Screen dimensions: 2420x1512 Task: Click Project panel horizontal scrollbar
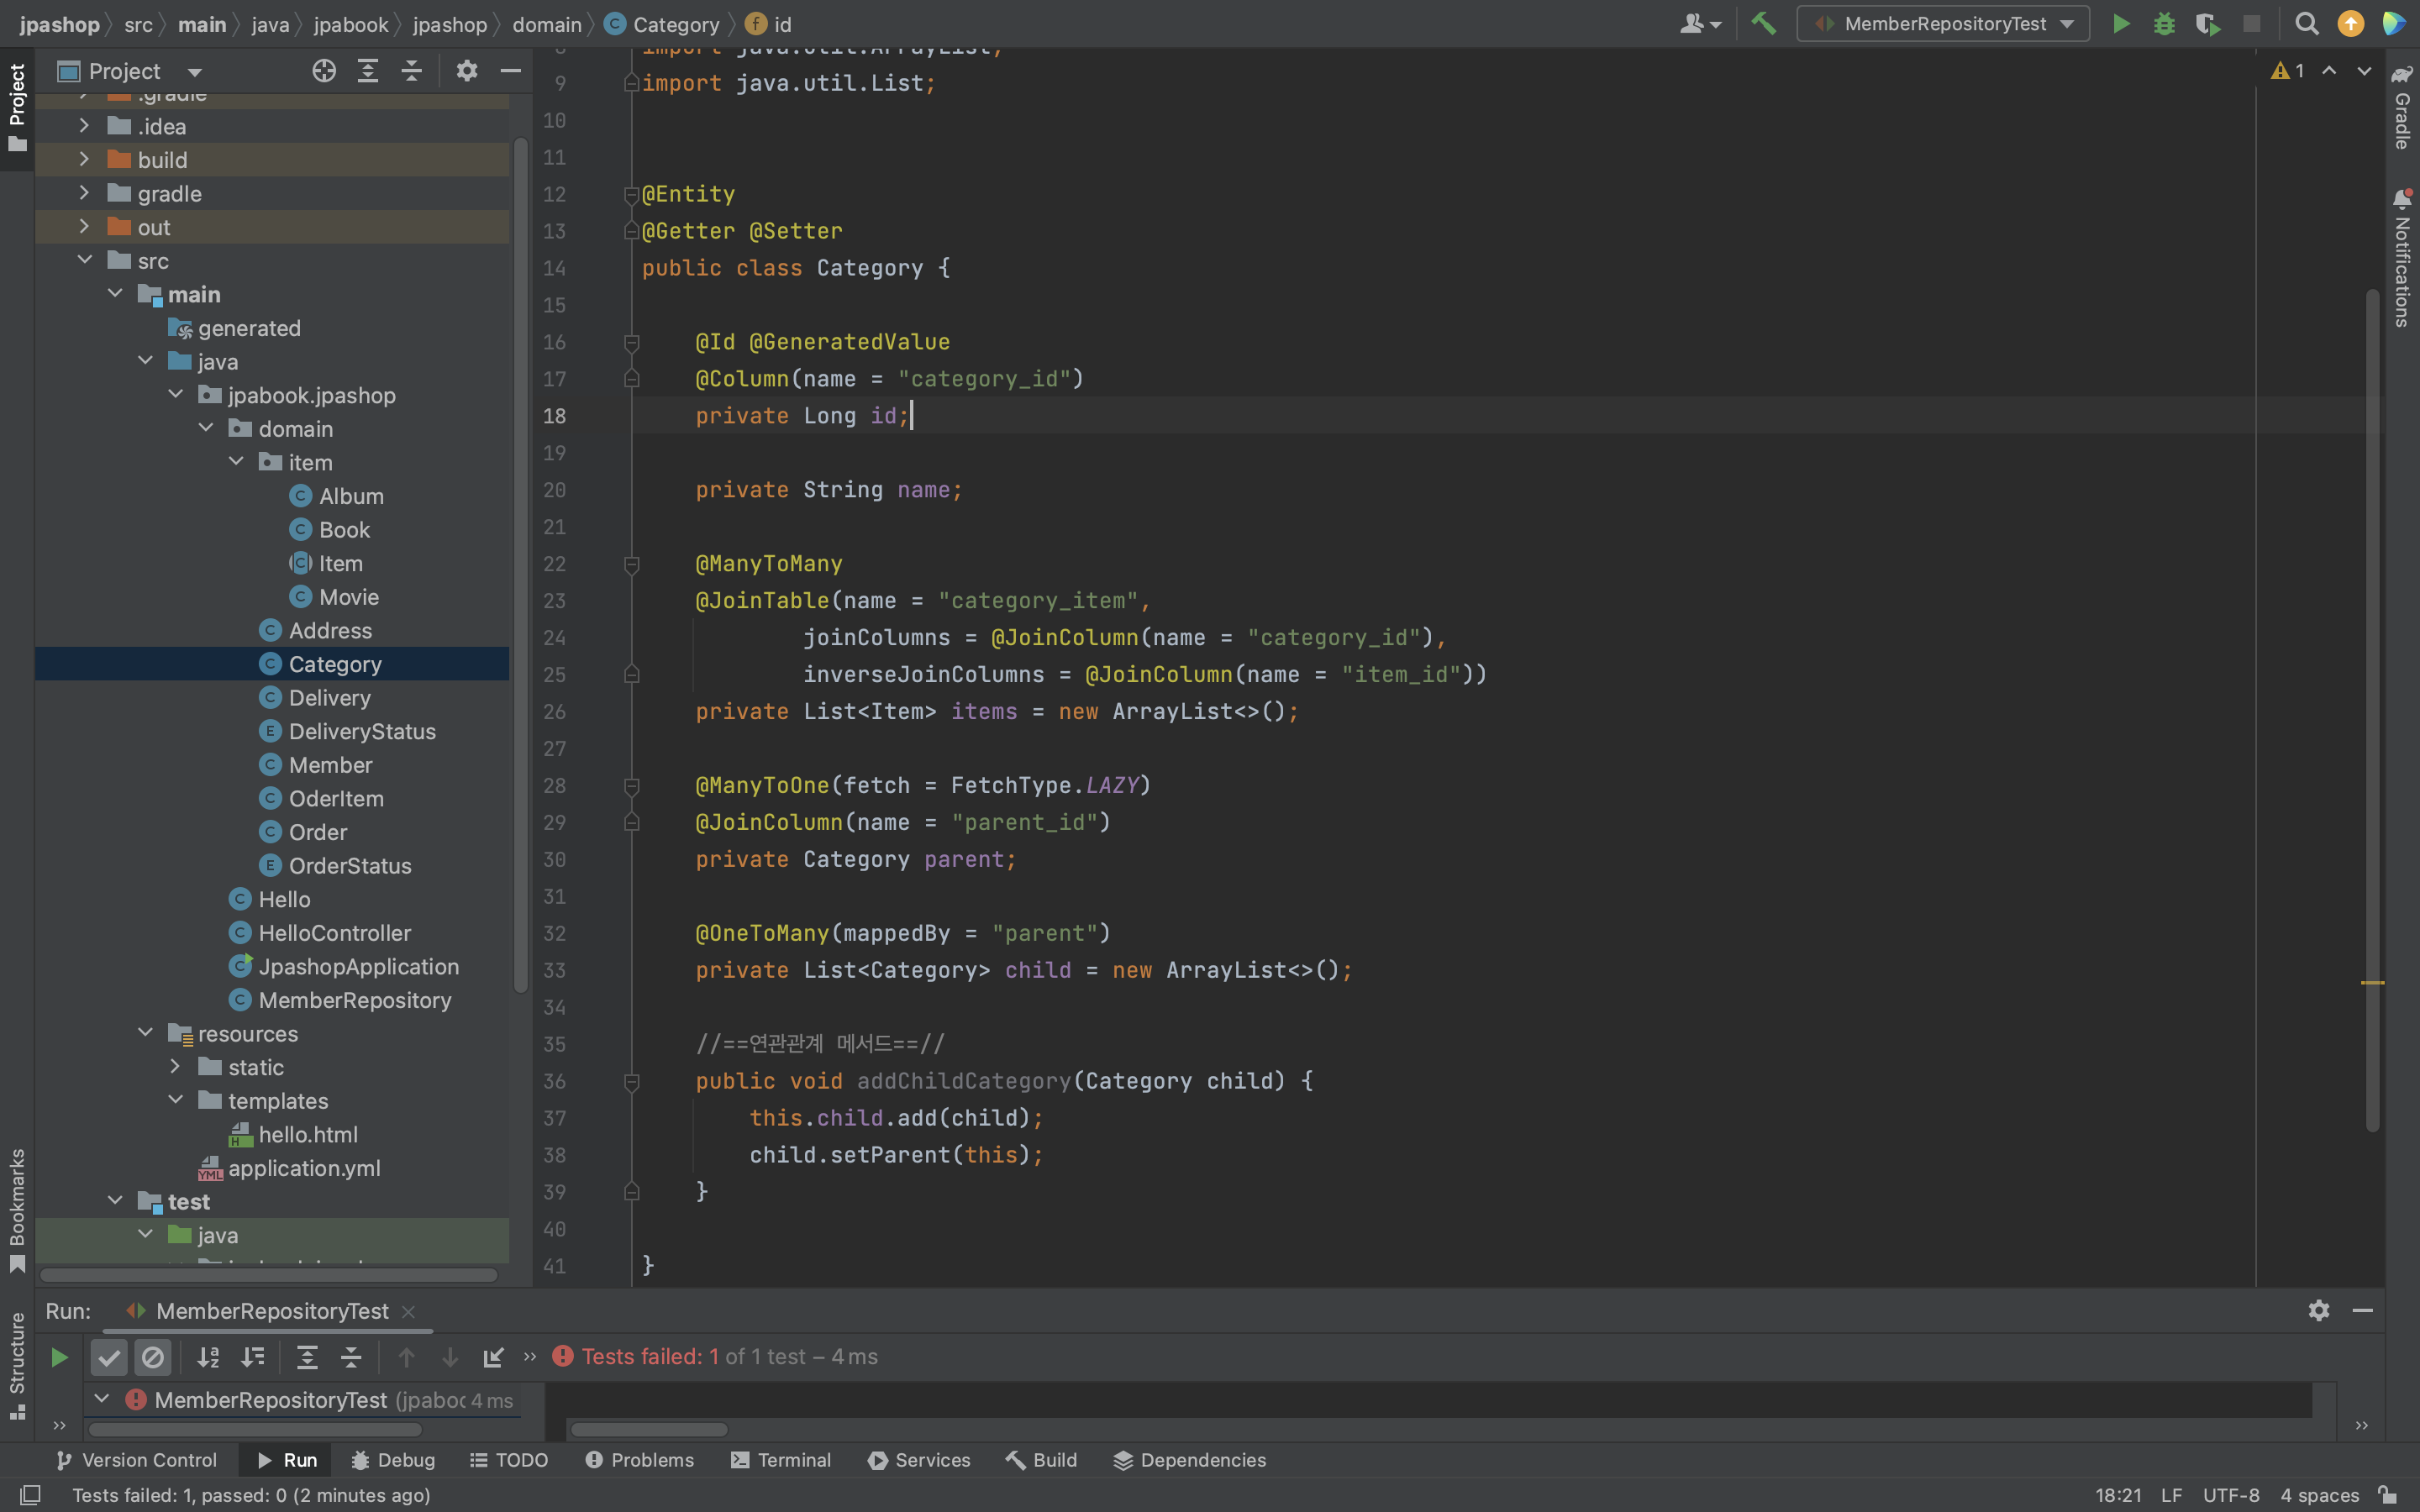pos(268,1275)
